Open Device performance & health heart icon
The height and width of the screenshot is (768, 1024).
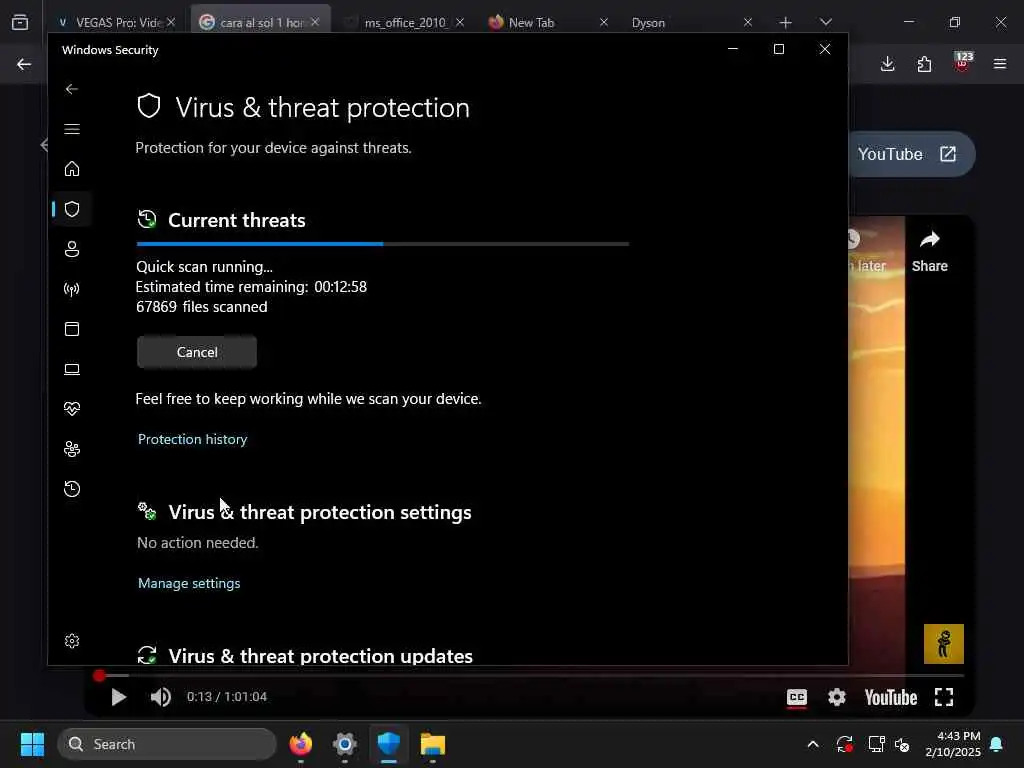coord(72,409)
